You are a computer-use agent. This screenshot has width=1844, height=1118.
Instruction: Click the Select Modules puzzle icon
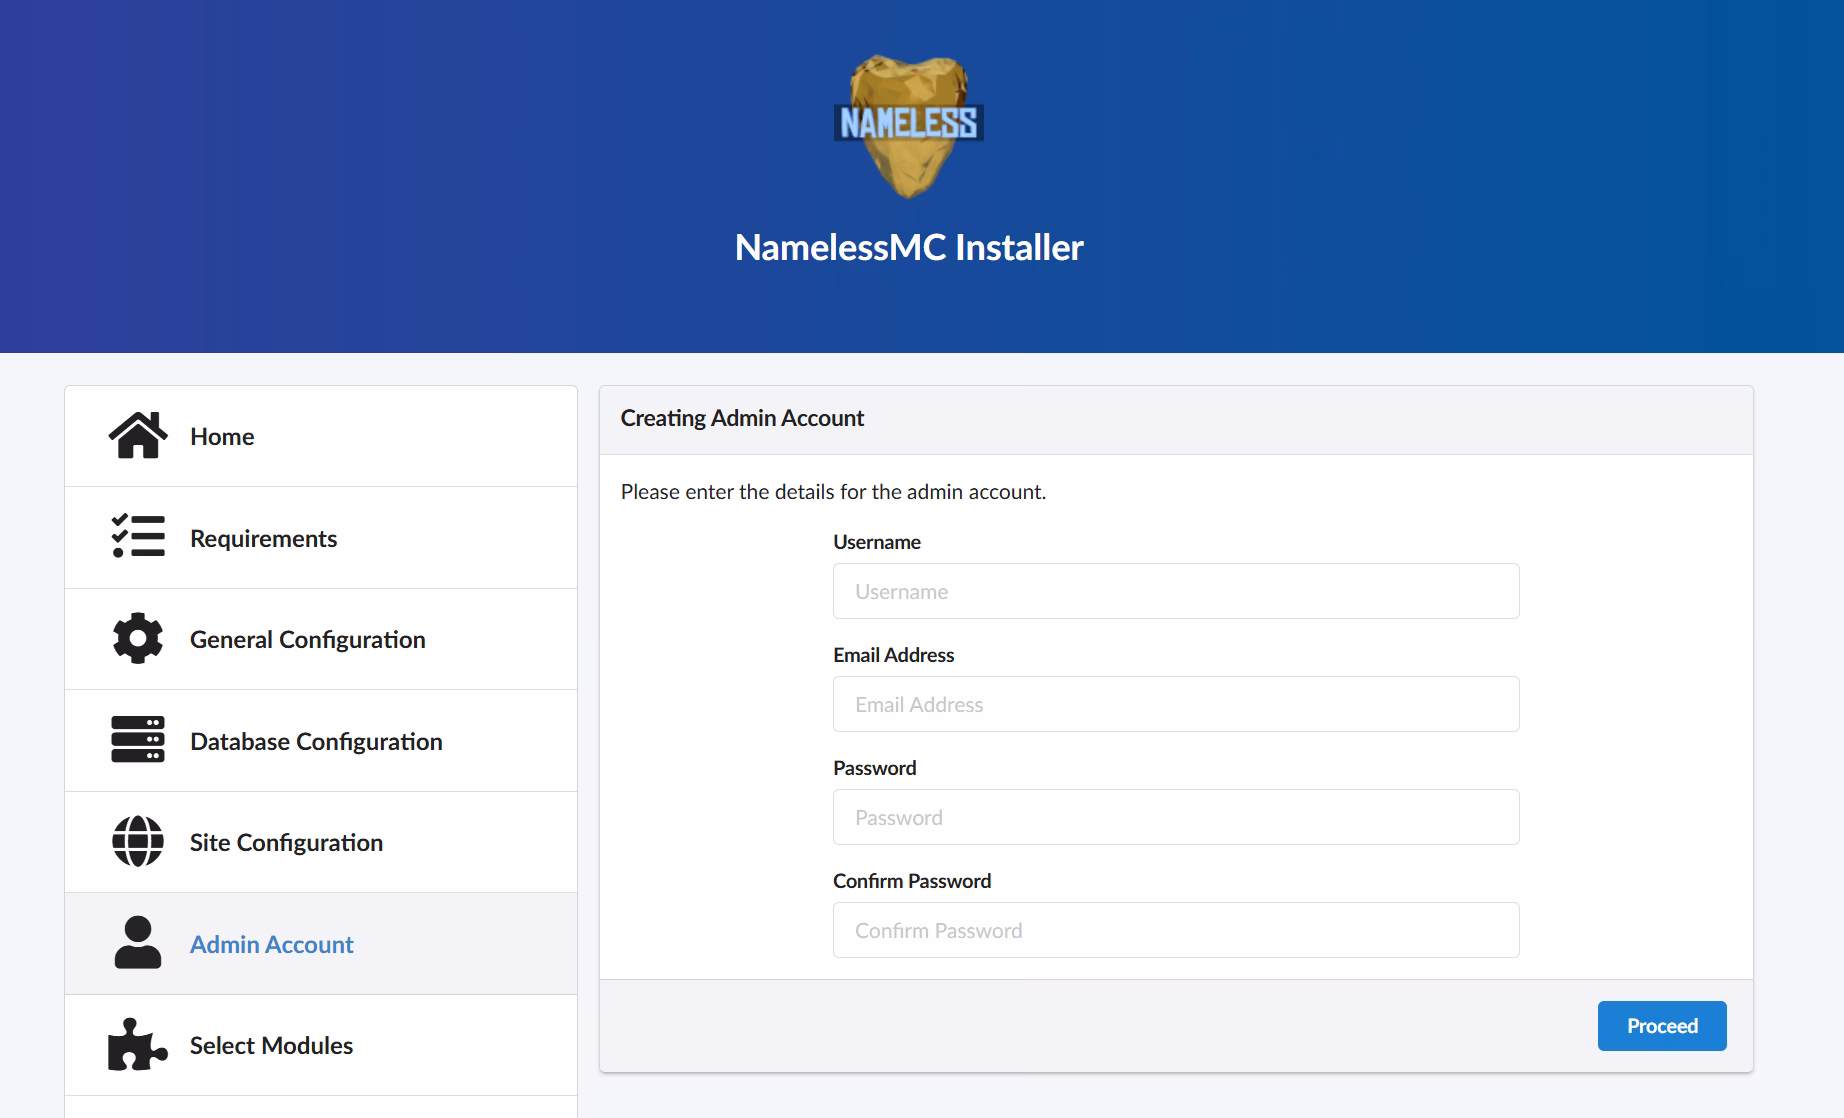pyautogui.click(x=138, y=1045)
